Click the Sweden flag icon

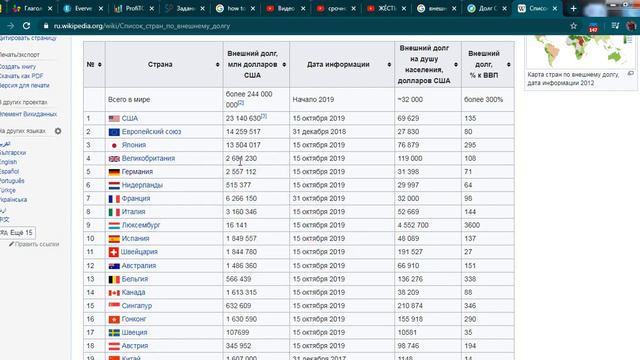pos(114,333)
